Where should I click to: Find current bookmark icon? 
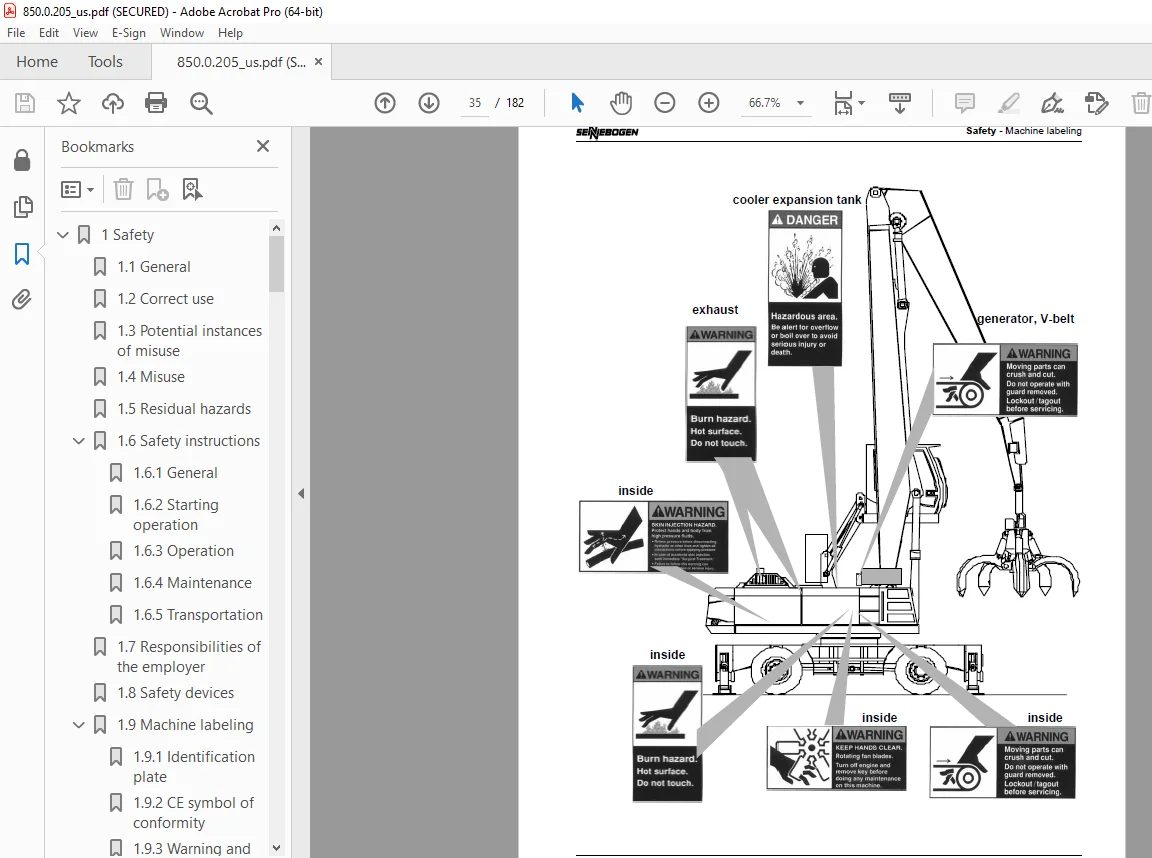click(x=192, y=190)
